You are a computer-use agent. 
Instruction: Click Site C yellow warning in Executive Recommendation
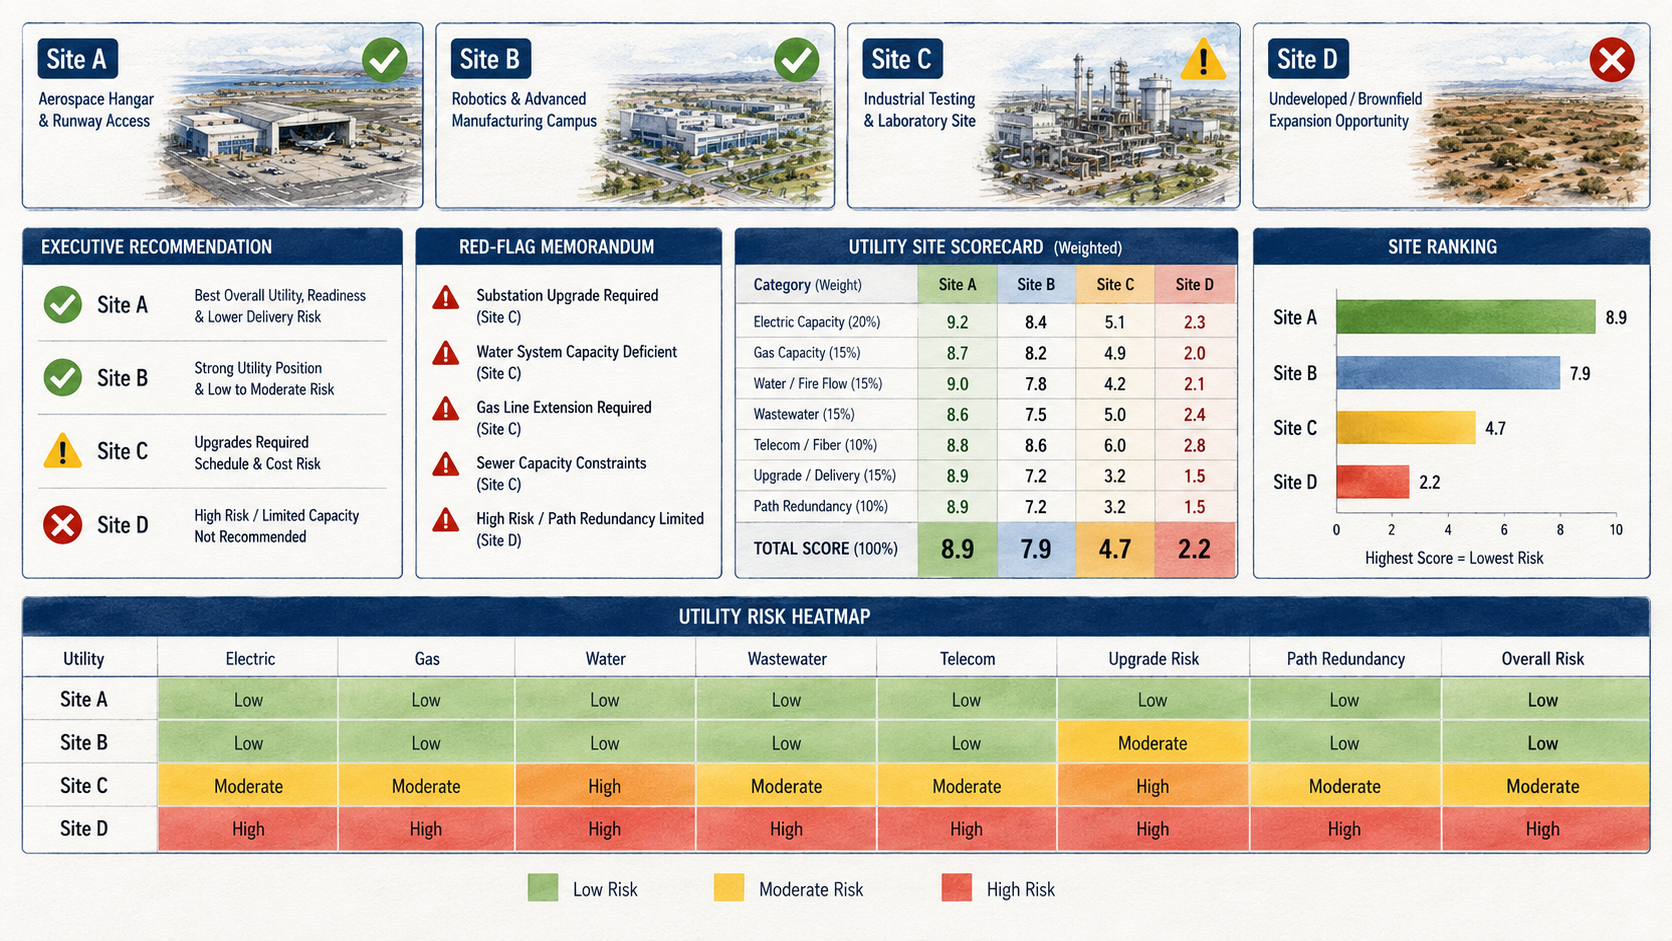[x=63, y=451]
